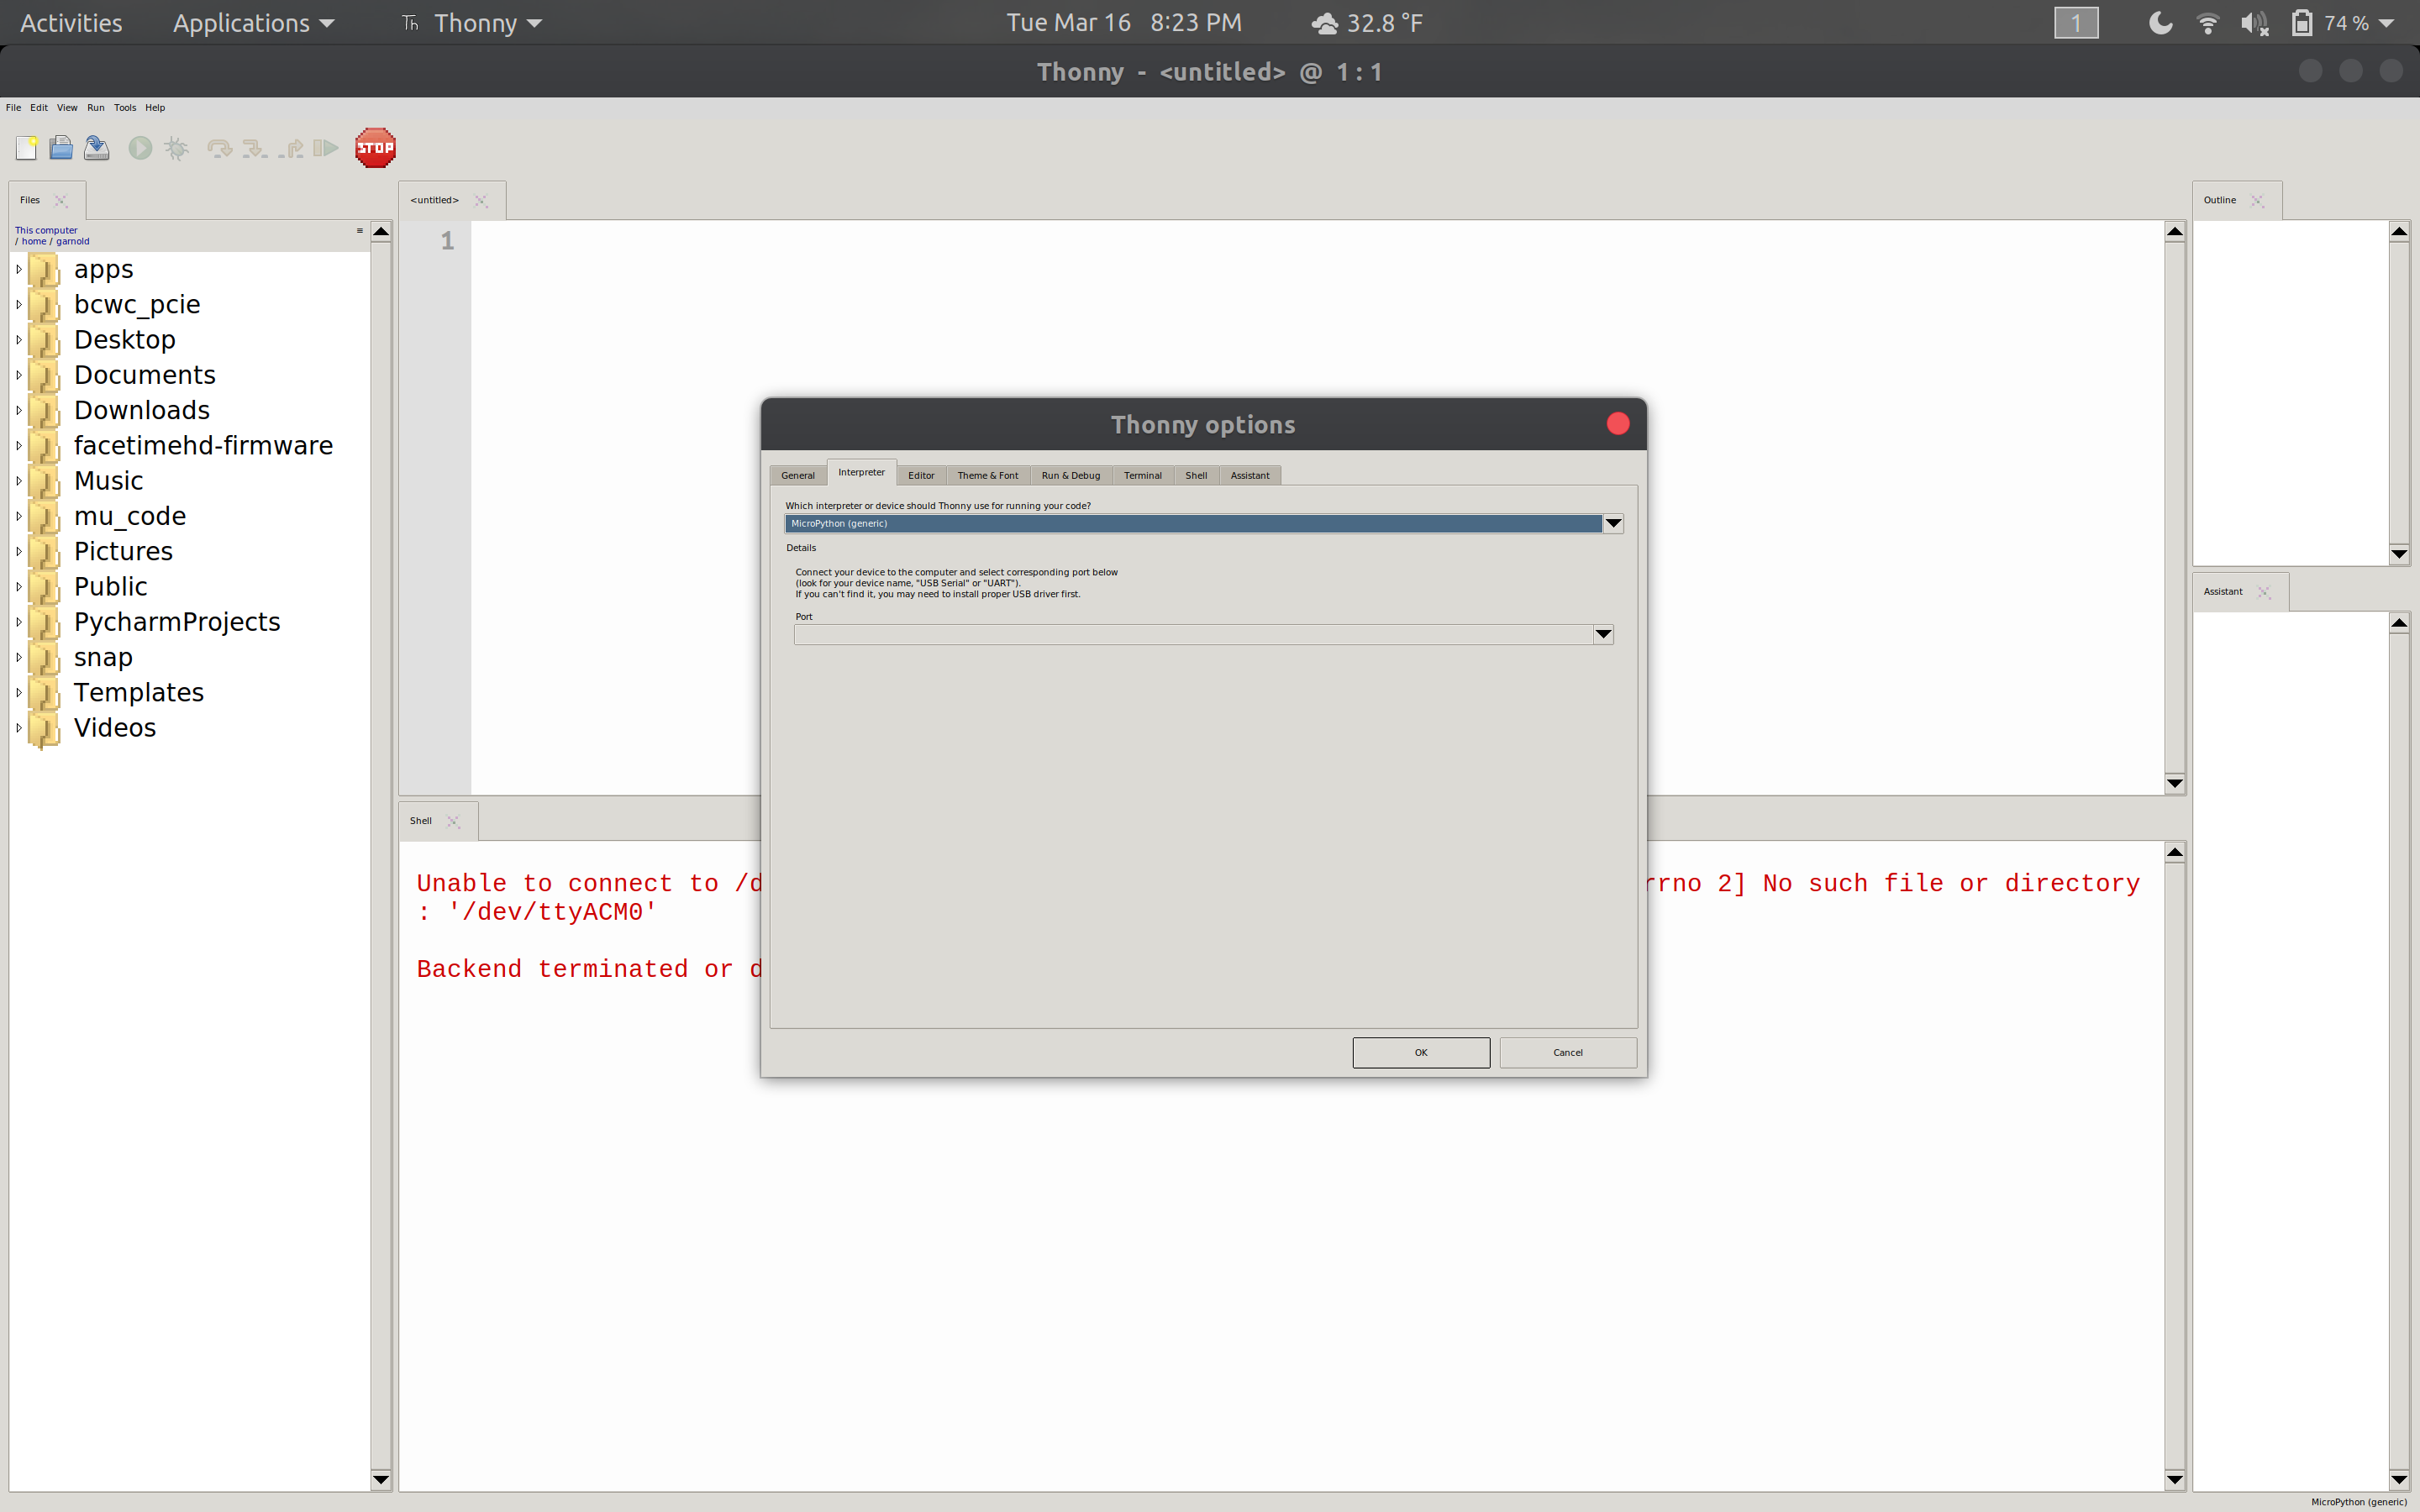Click the garnold path link in Files panel
Viewport: 2420px width, 1512px height.
pyautogui.click(x=72, y=242)
